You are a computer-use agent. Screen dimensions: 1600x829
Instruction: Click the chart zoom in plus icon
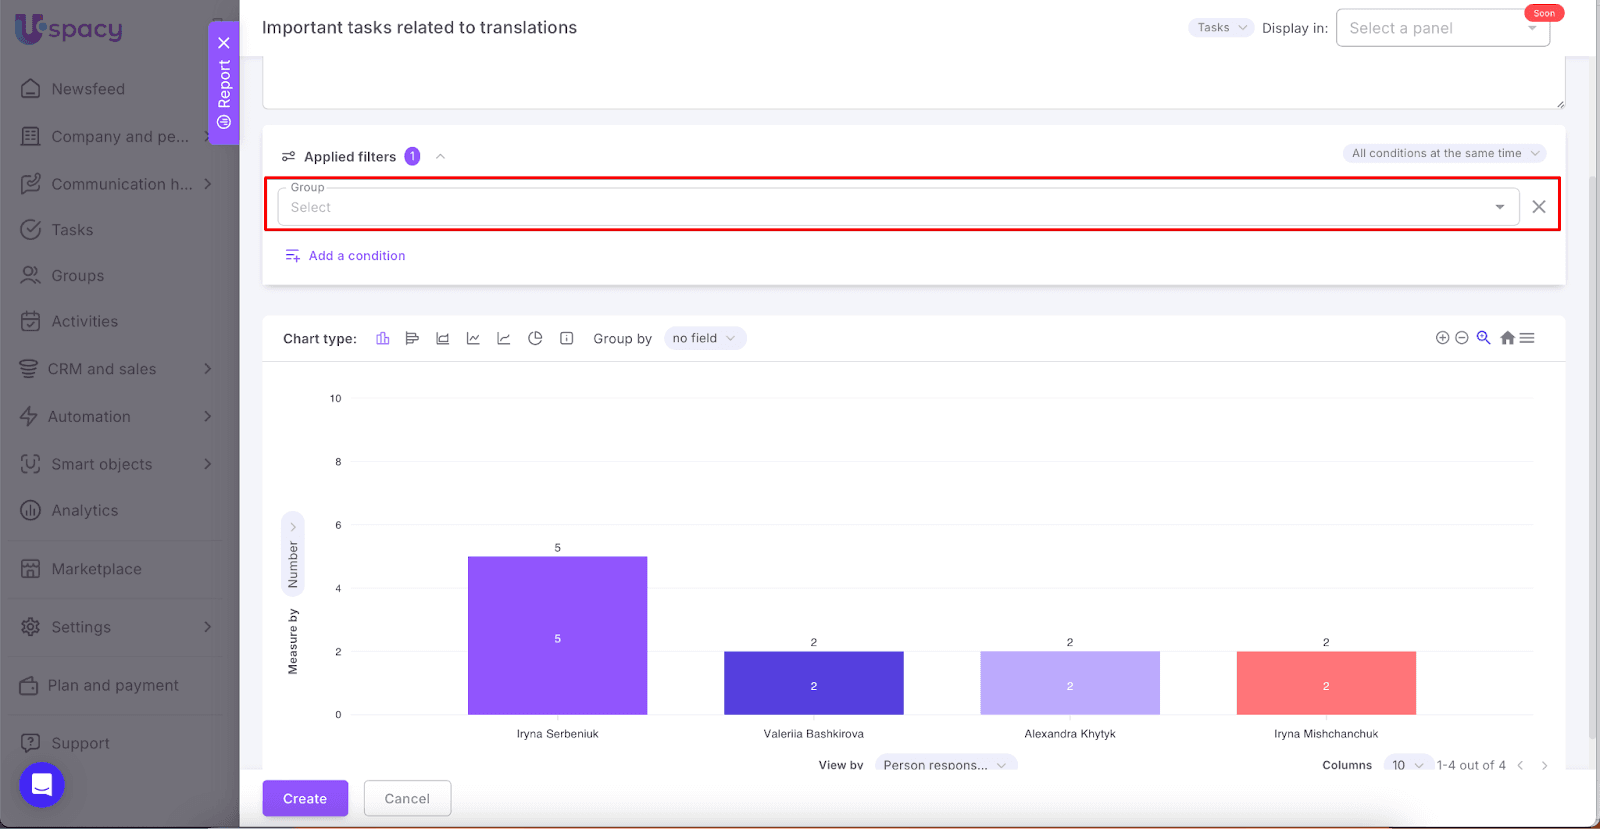coord(1442,338)
